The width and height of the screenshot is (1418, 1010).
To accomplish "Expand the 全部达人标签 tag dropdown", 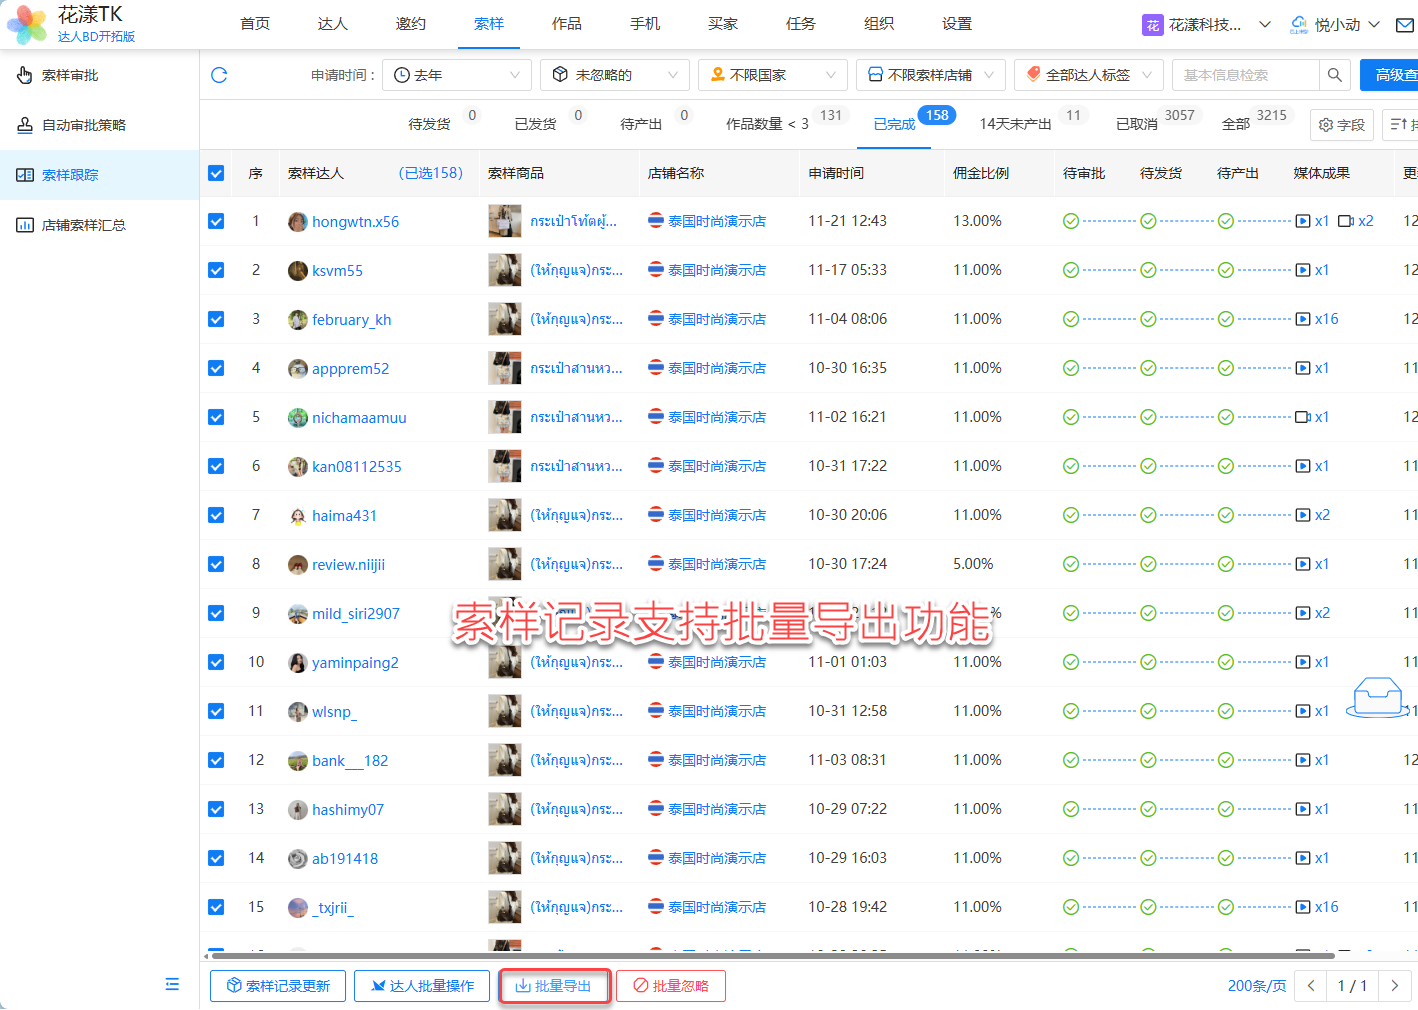I will 1088,75.
